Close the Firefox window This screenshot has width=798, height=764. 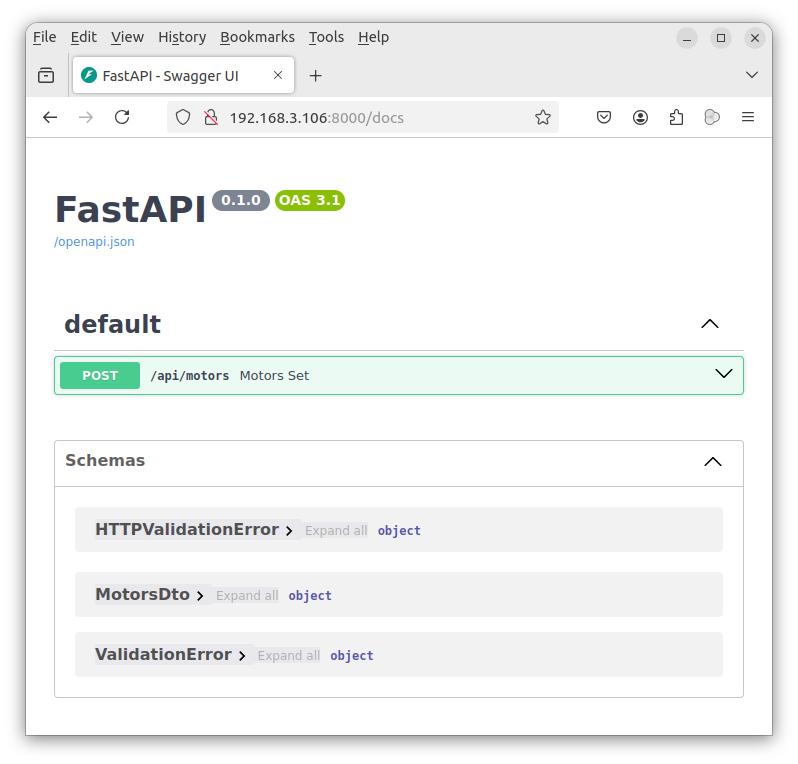[x=755, y=38]
